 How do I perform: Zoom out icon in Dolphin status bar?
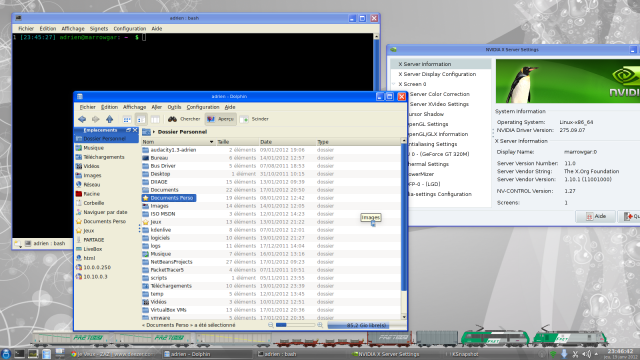[271, 325]
